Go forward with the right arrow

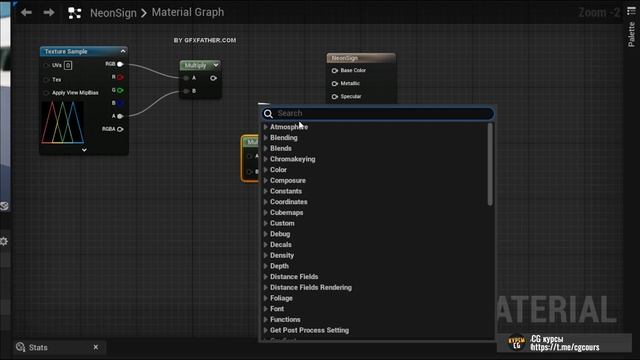(x=49, y=13)
